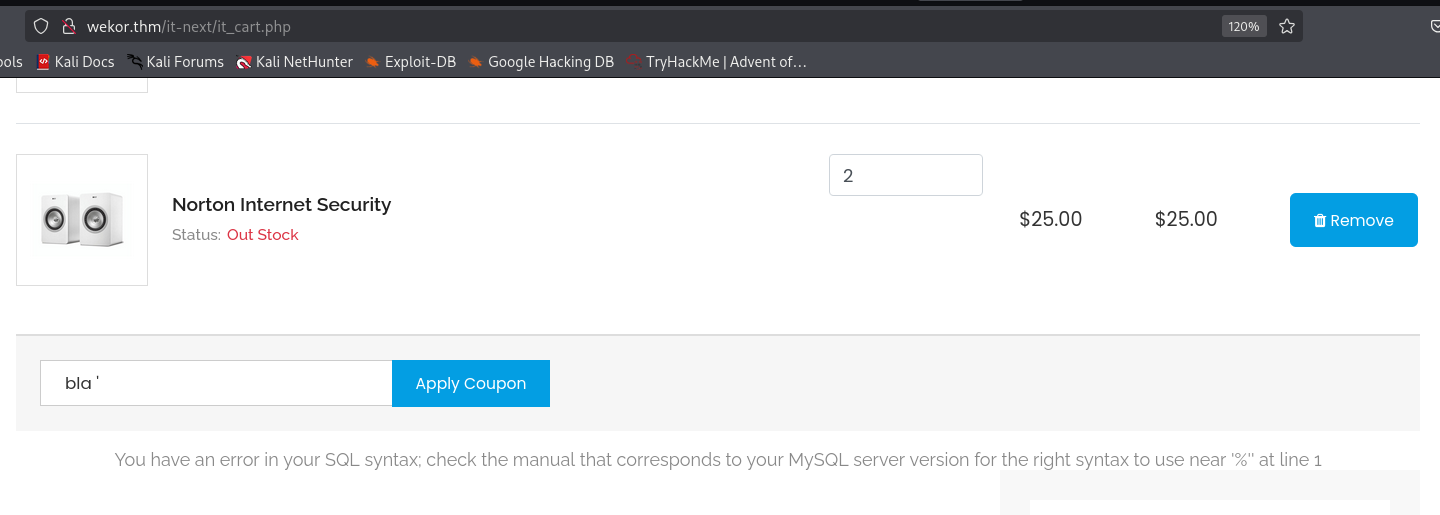The image size is (1440, 515).
Task: Open the Google Hacking DB bookmark
Action: (541, 62)
